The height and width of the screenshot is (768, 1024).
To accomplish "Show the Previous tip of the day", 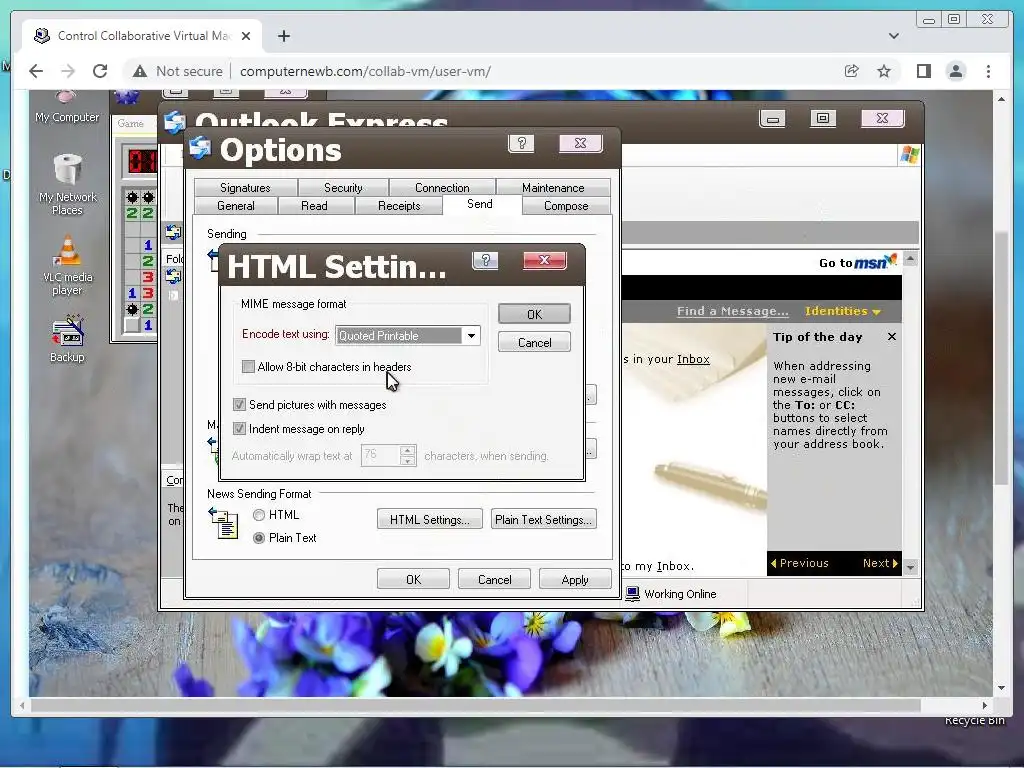I will 799,563.
